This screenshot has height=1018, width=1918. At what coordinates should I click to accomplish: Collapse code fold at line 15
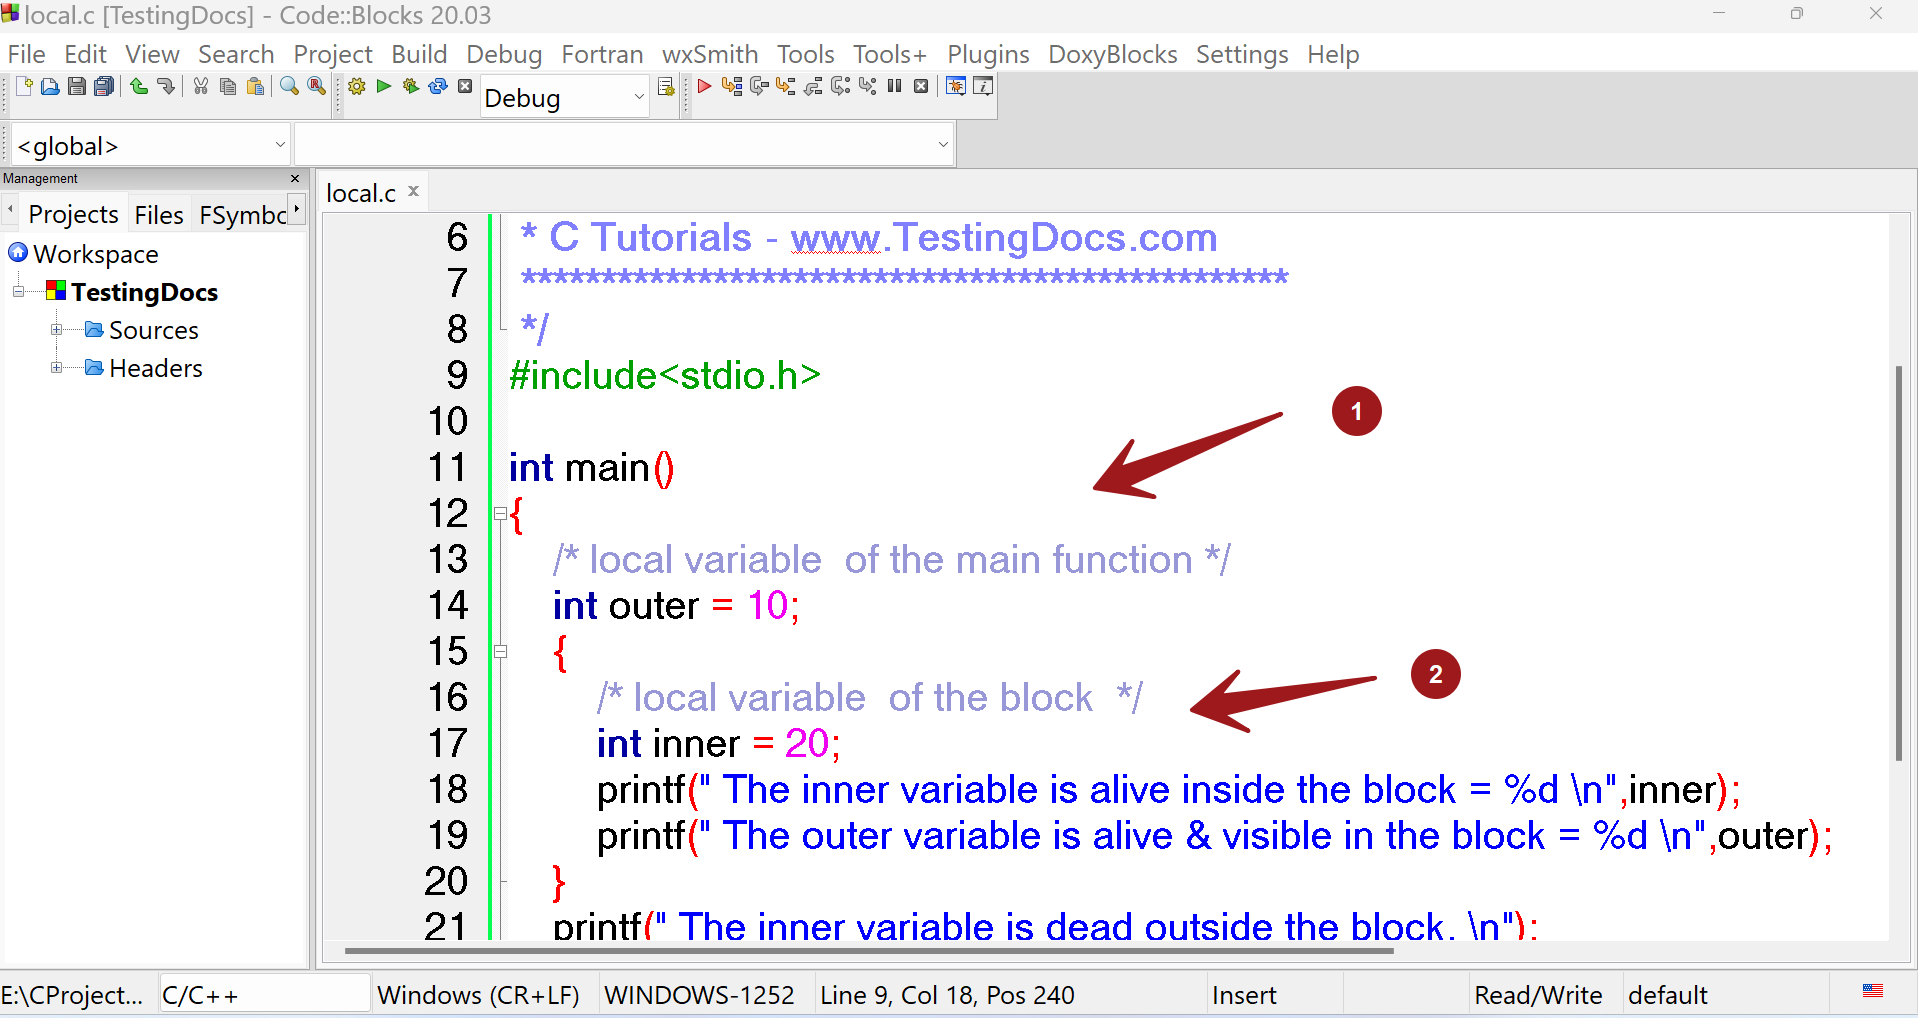[500, 652]
